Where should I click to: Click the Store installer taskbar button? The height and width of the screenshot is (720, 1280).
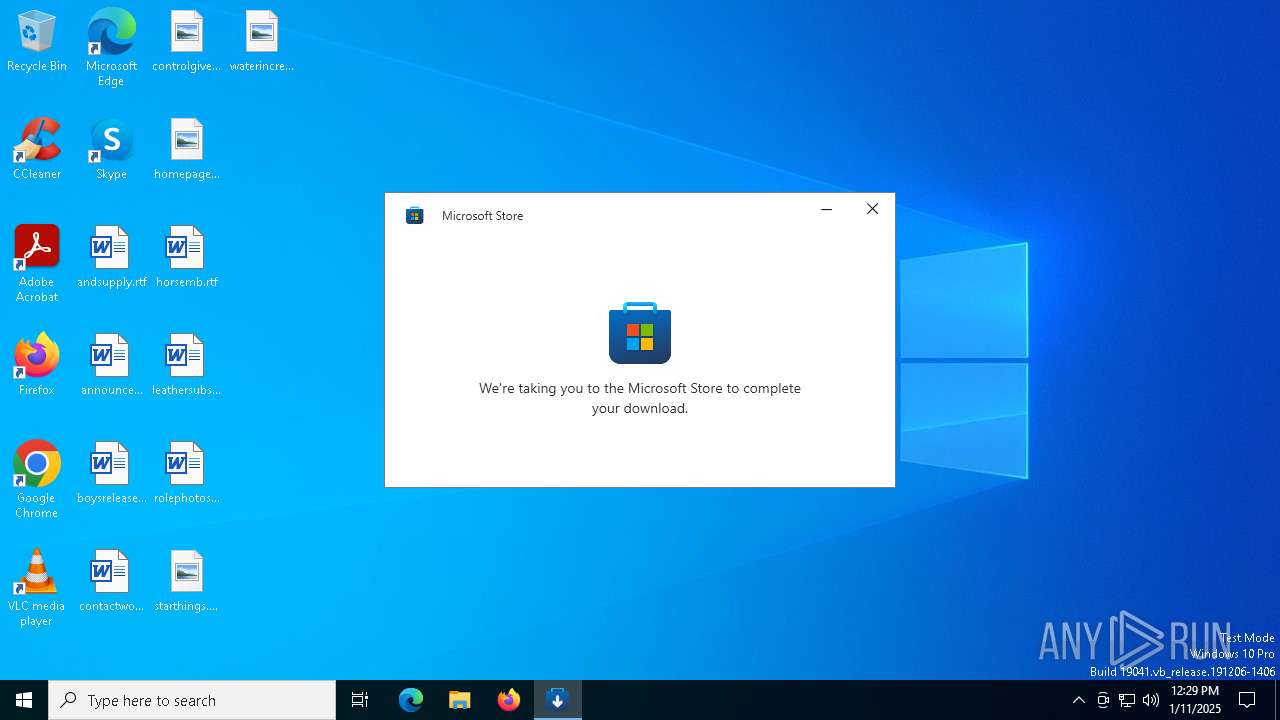[558, 700]
